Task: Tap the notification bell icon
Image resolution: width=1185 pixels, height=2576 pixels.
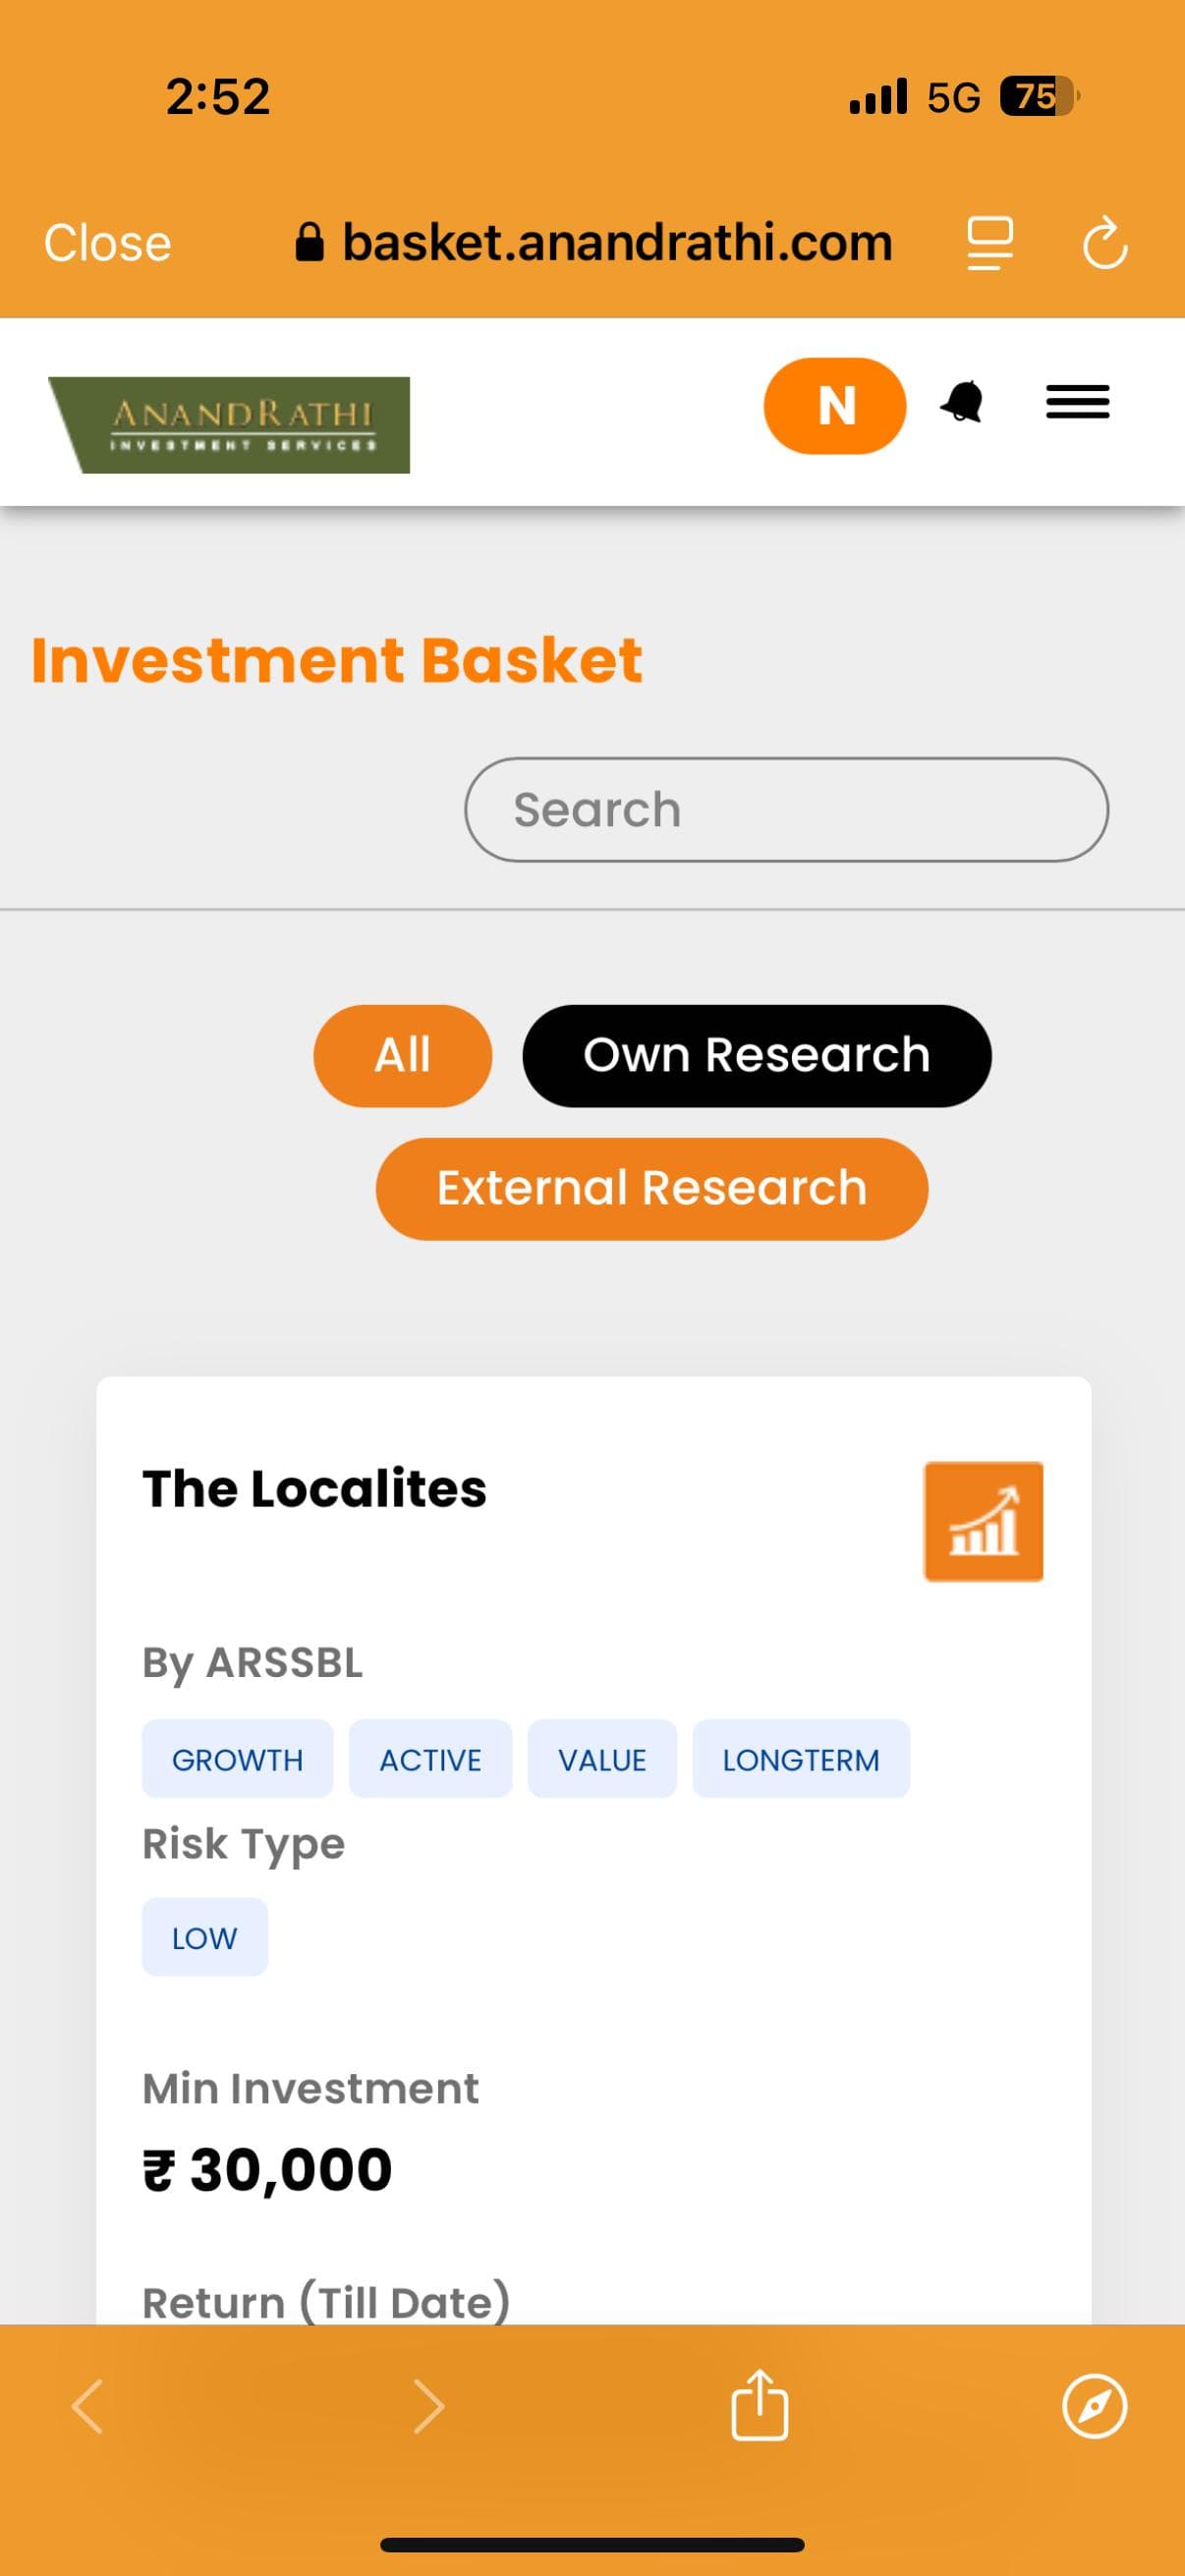Action: click(x=963, y=404)
